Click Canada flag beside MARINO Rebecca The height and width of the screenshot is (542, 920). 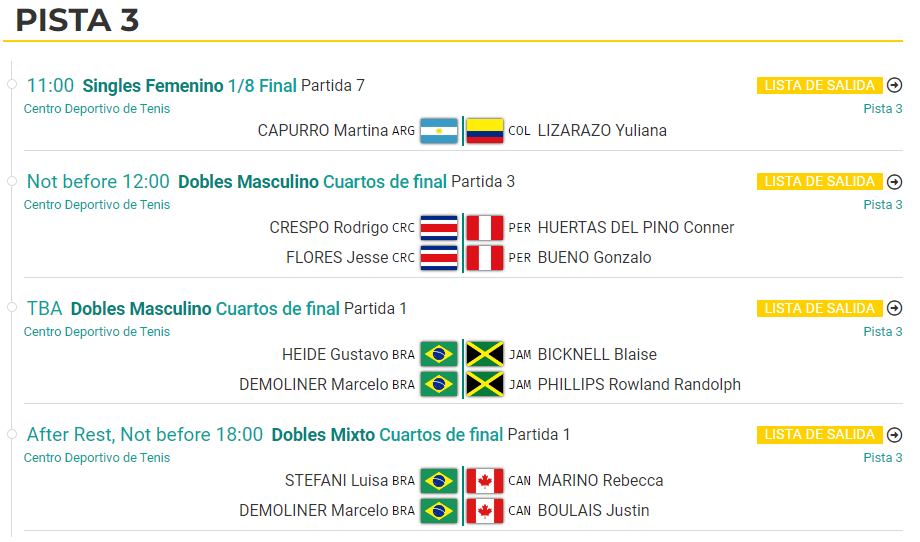pos(485,481)
